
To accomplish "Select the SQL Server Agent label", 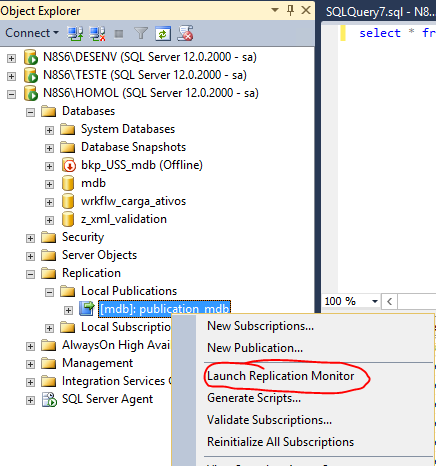I will pos(107,399).
